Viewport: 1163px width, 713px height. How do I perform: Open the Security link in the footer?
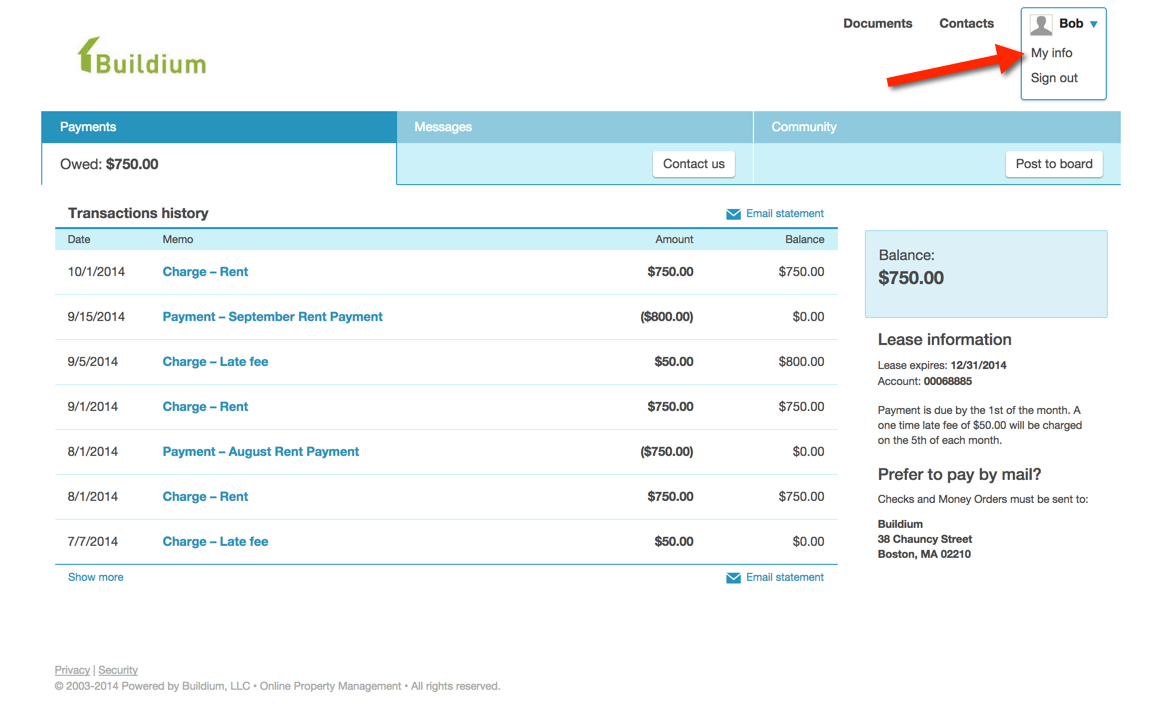[x=117, y=669]
